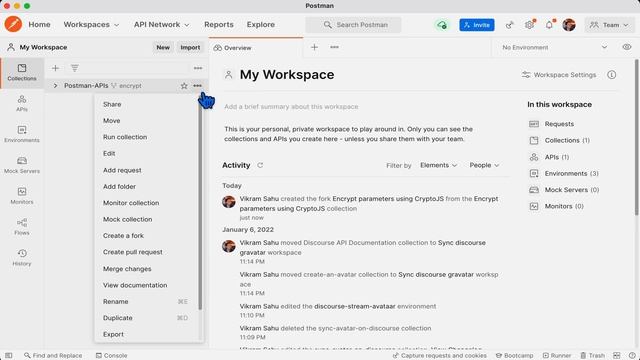This screenshot has height=360, width=640.
Task: Open the tab options three-dot menu
Action: (x=334, y=47)
